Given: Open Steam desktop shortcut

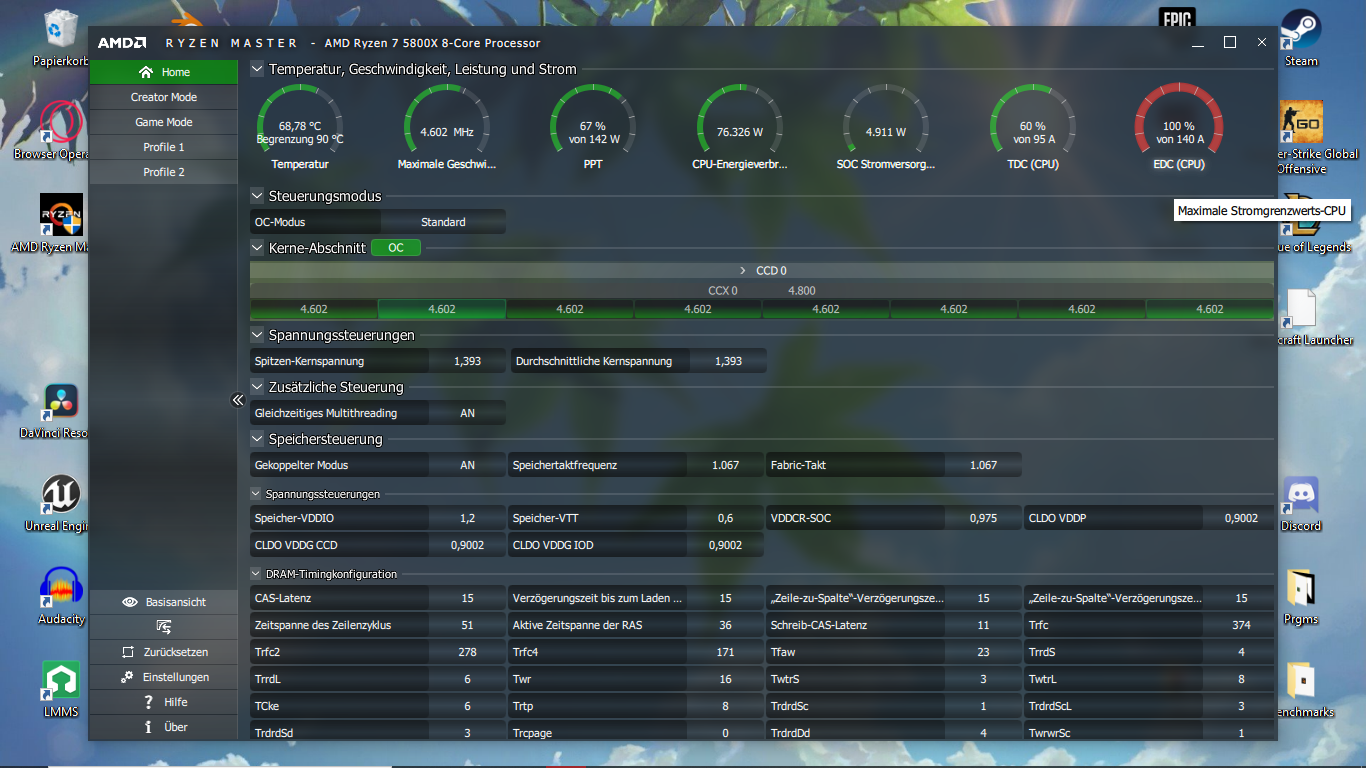Looking at the screenshot, I should tap(1301, 40).
